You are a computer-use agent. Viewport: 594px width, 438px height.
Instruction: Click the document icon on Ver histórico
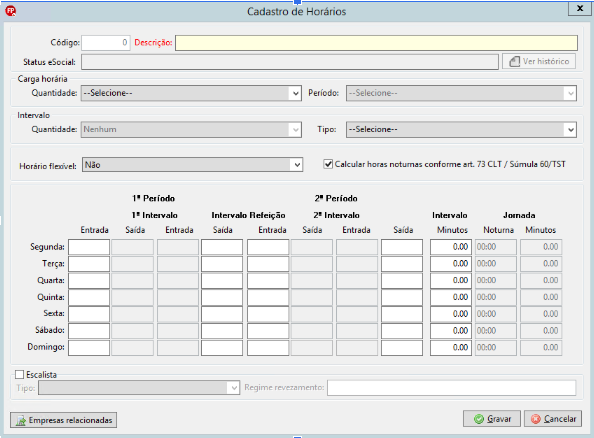[x=514, y=61]
